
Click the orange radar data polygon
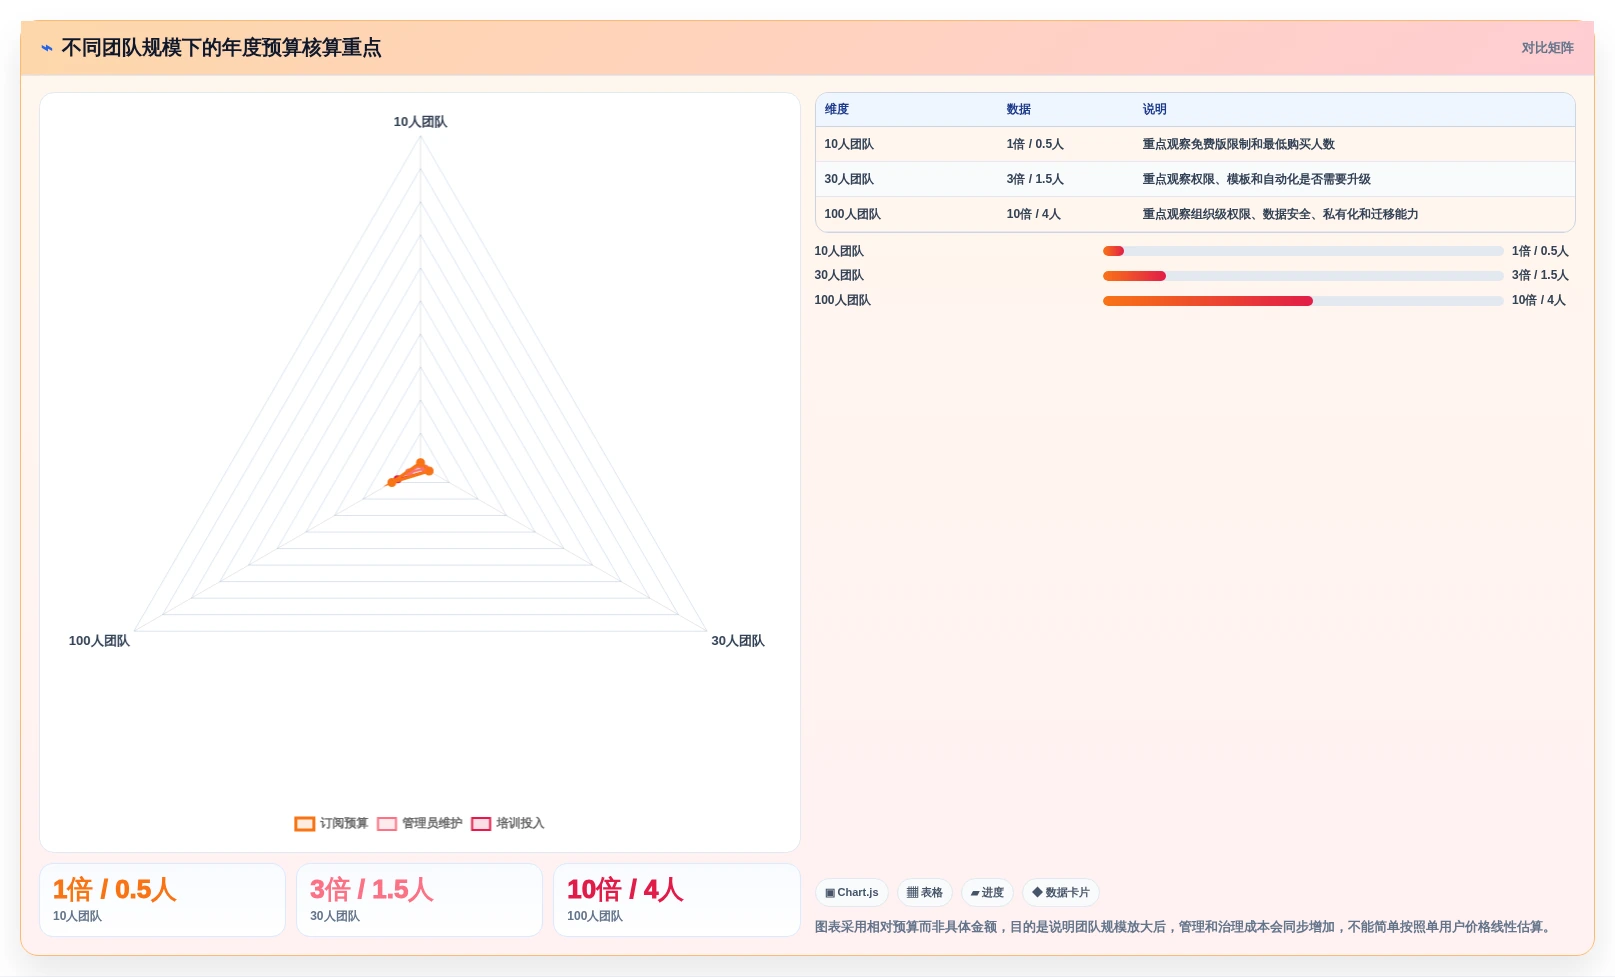[412, 472]
